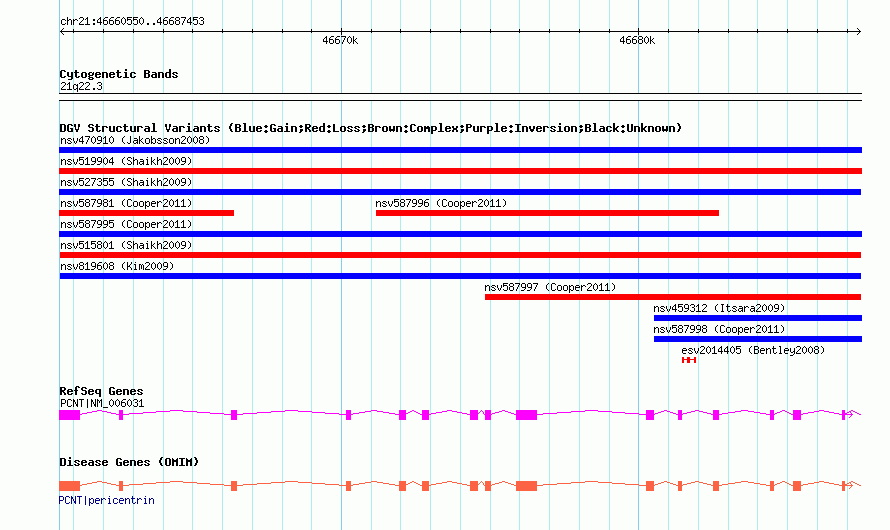Click the first large magenta PCNT exon block

click(x=70, y=415)
